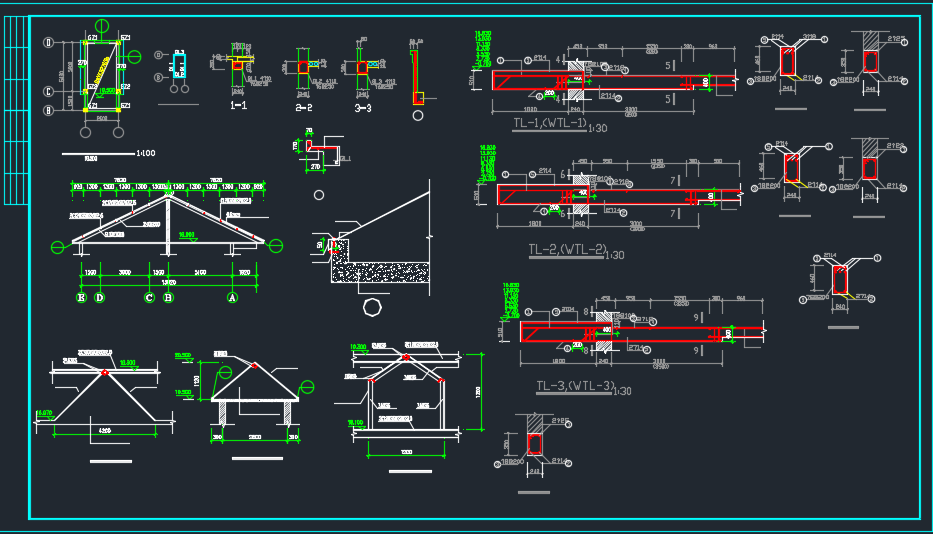Select the 1:30 scale text beside TL-2 title
This screenshot has height=534, width=933.
pyautogui.click(x=615, y=255)
